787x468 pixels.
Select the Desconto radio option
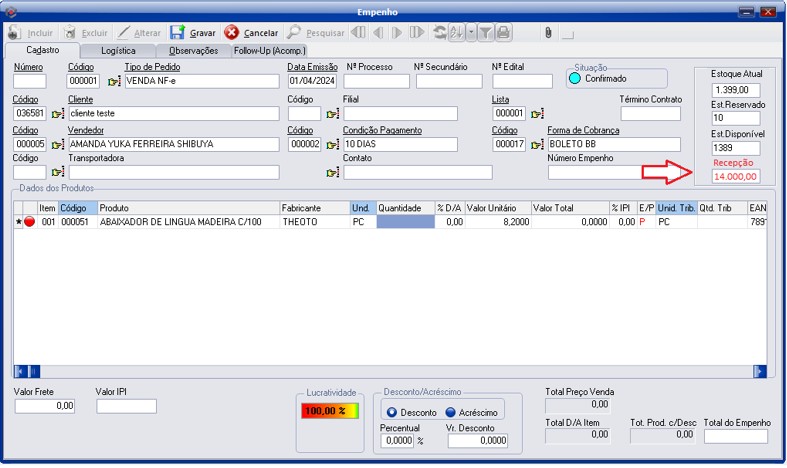point(392,412)
